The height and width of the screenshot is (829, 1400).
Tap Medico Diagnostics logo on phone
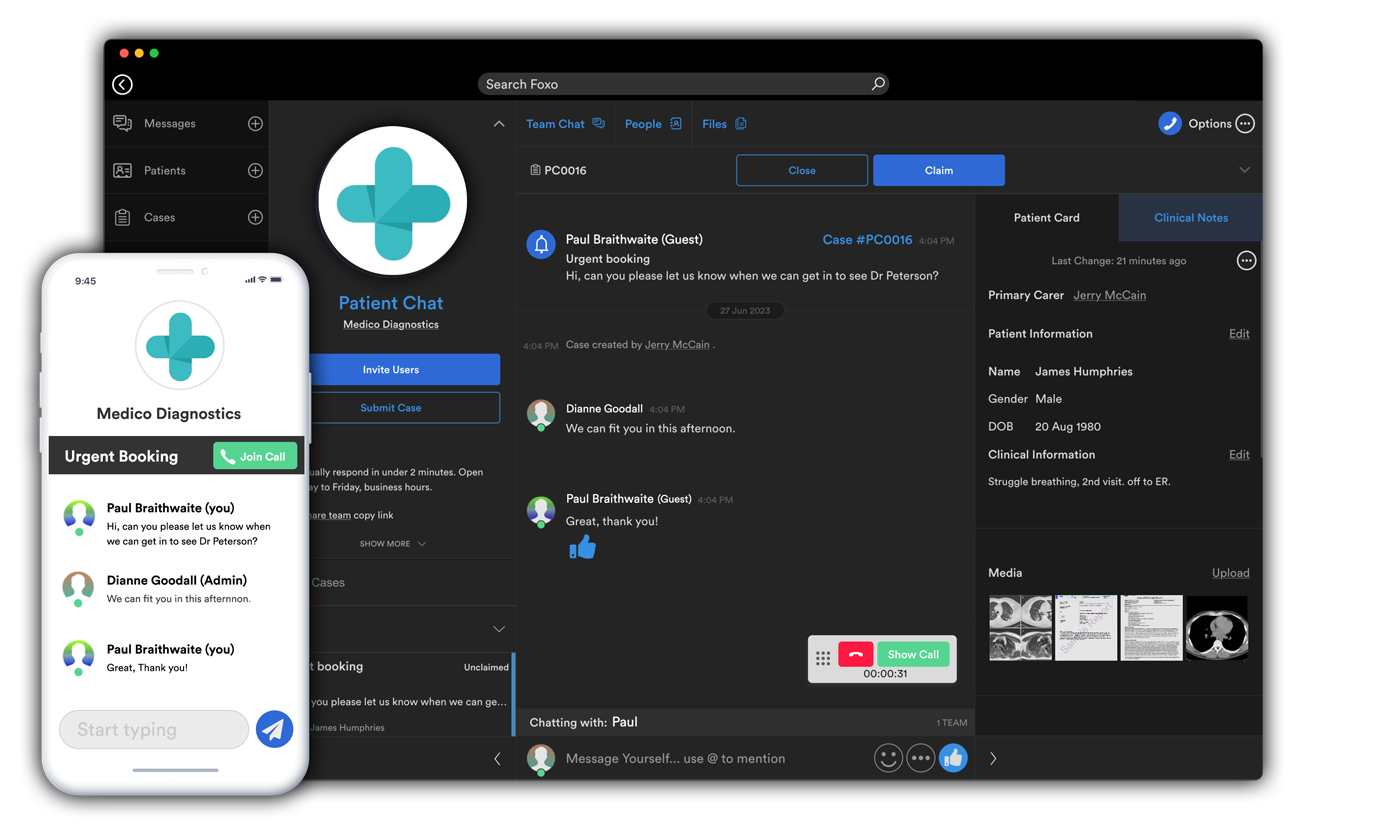click(x=180, y=346)
